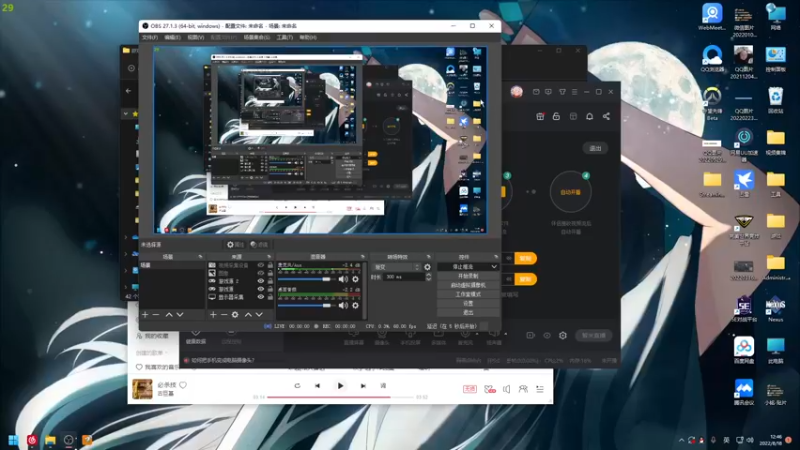
Task: Click share icon in streaming app
Action: pos(606,116)
